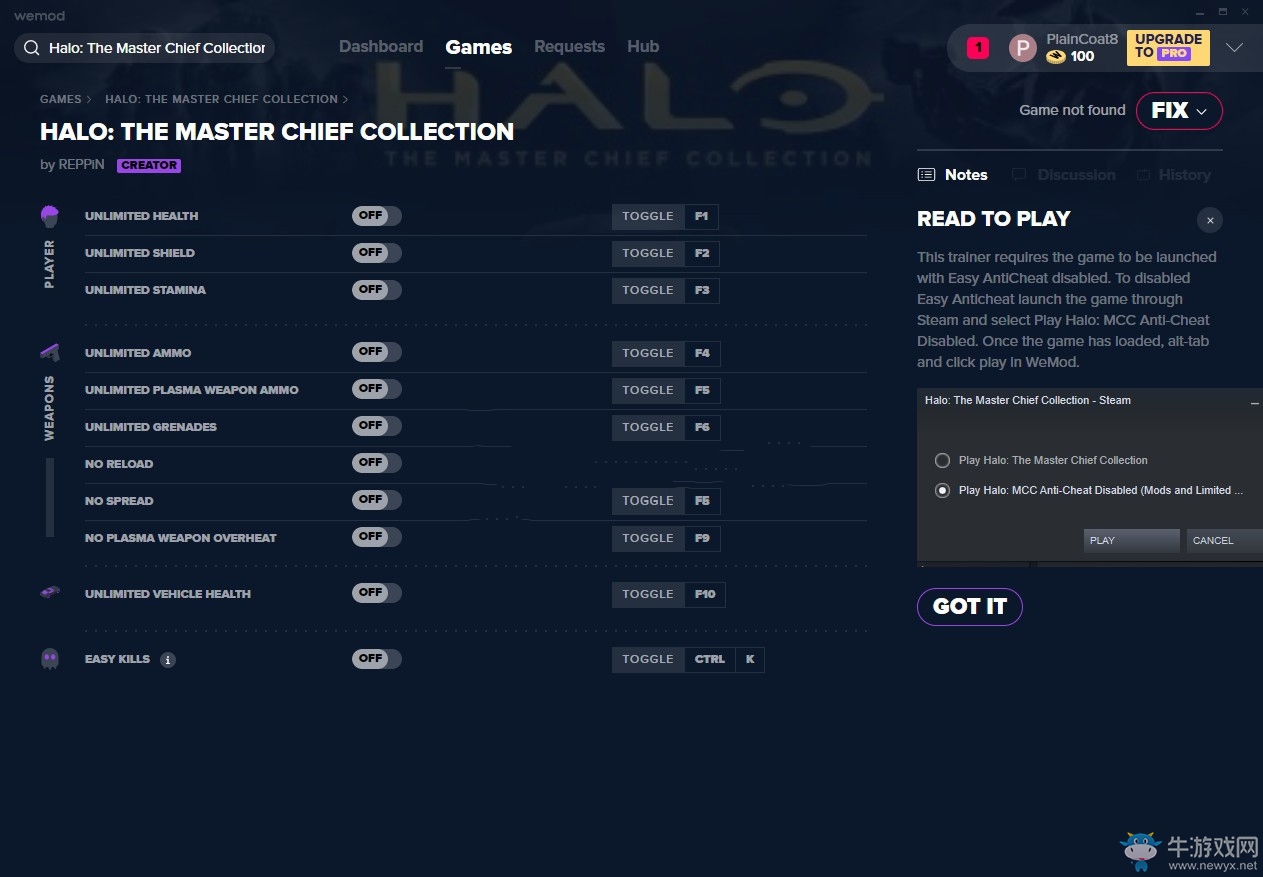Enable the No Spread cheat
This screenshot has height=877, width=1263.
[x=376, y=500]
